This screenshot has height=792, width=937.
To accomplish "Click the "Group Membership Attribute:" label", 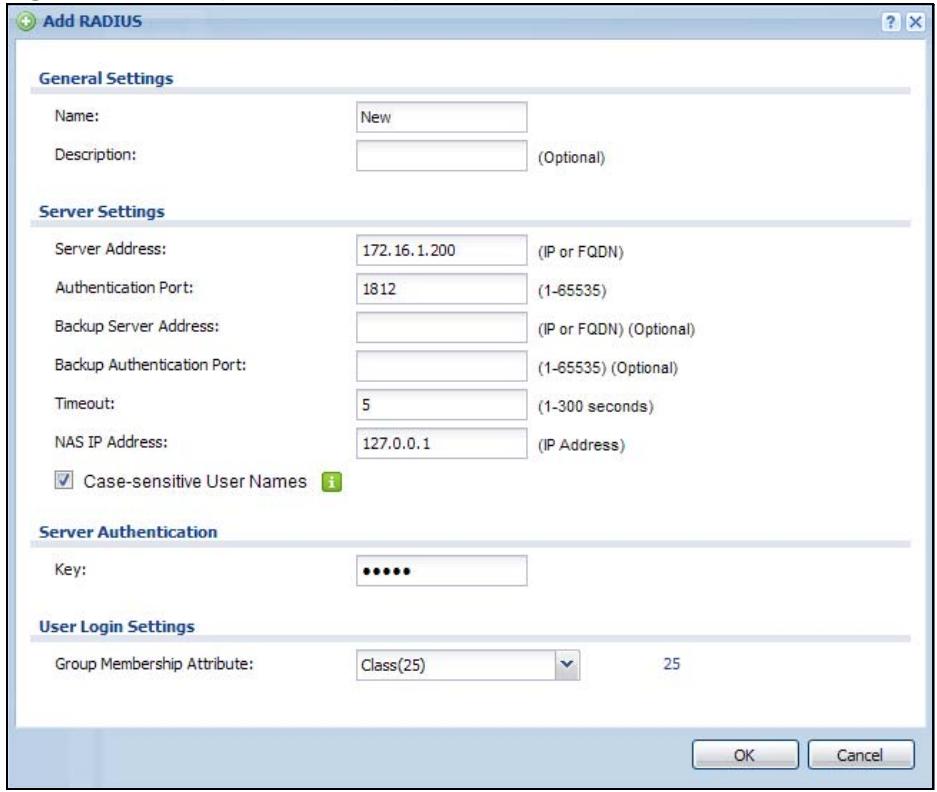I will pyautogui.click(x=154, y=664).
